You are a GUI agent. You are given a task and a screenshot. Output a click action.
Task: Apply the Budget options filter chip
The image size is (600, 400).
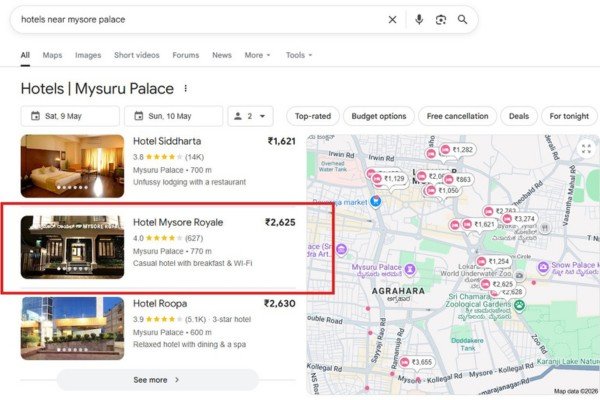(379, 116)
